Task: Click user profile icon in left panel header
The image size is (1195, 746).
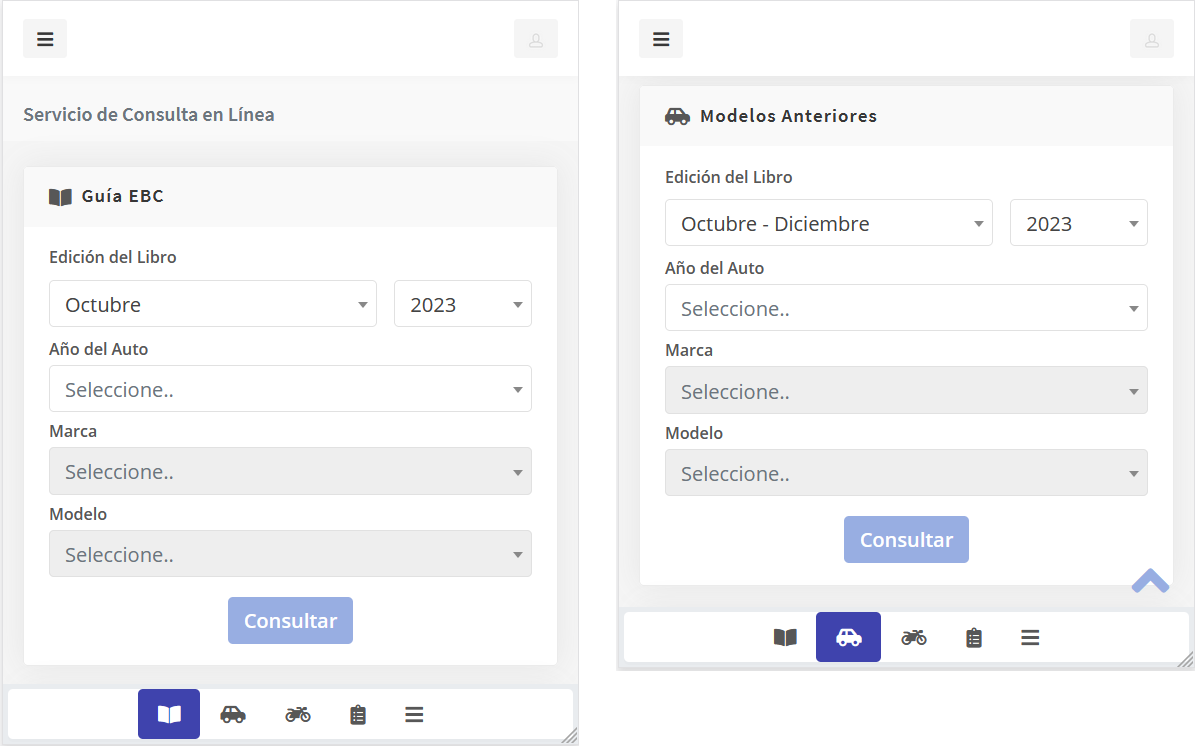Action: pos(536,39)
